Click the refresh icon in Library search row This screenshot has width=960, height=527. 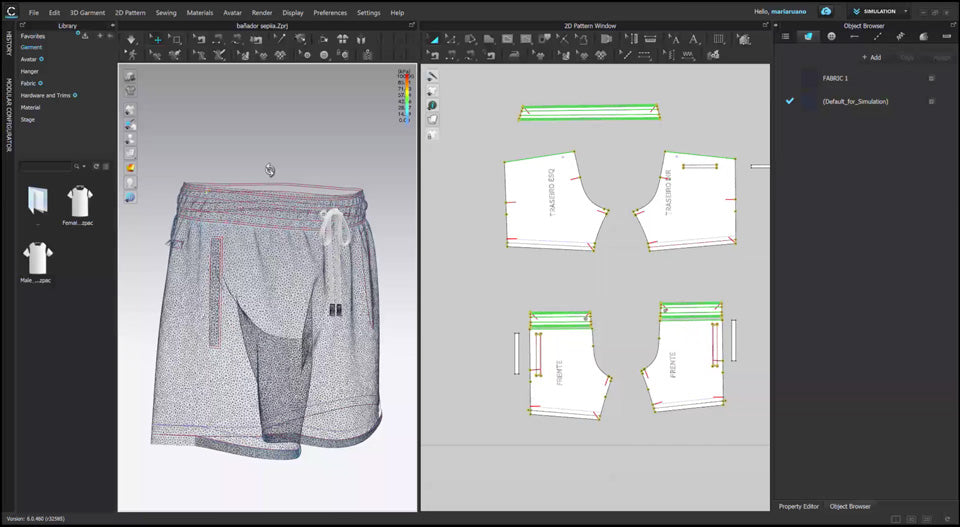pyautogui.click(x=96, y=166)
